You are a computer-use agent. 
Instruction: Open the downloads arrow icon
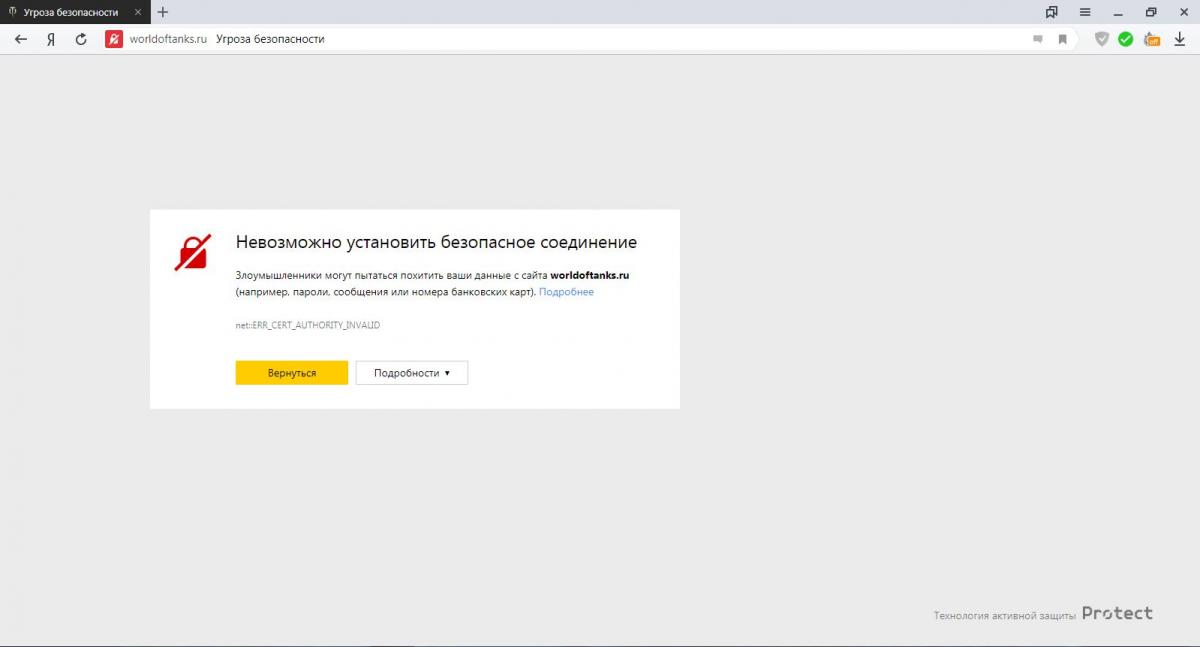click(x=1180, y=39)
